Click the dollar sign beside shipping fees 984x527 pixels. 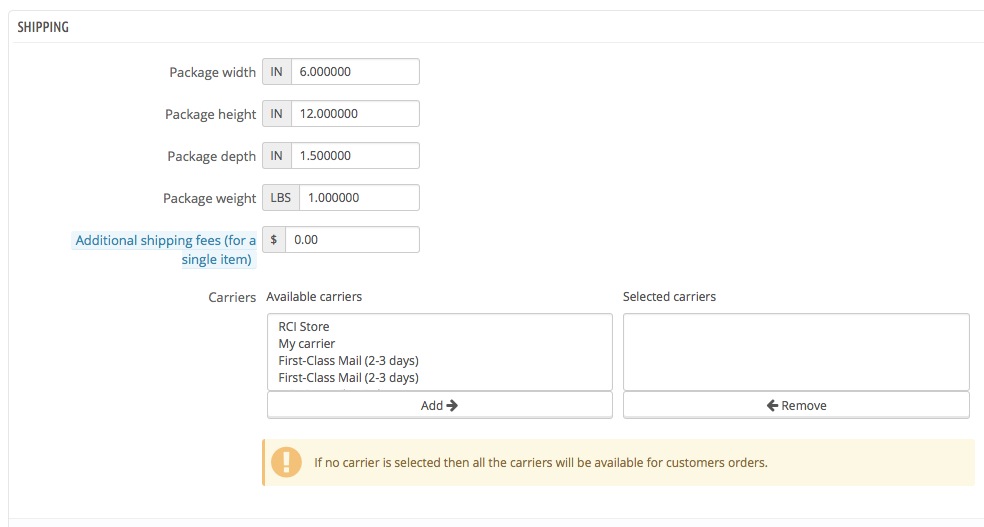(274, 240)
